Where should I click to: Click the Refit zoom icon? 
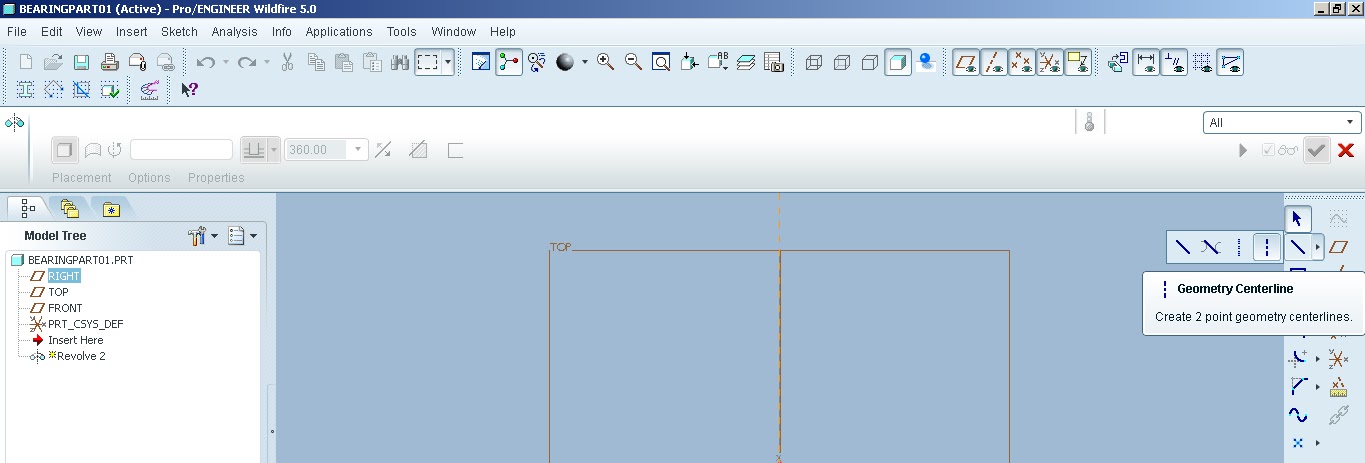[661, 62]
